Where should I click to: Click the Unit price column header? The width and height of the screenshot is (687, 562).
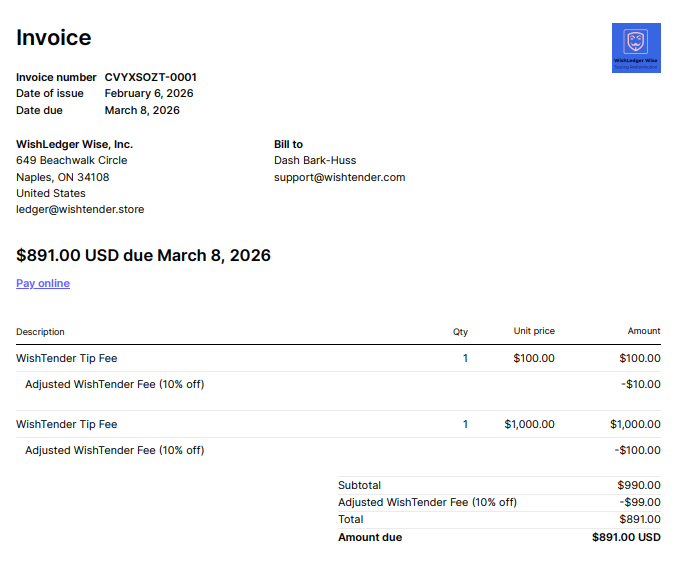(534, 331)
